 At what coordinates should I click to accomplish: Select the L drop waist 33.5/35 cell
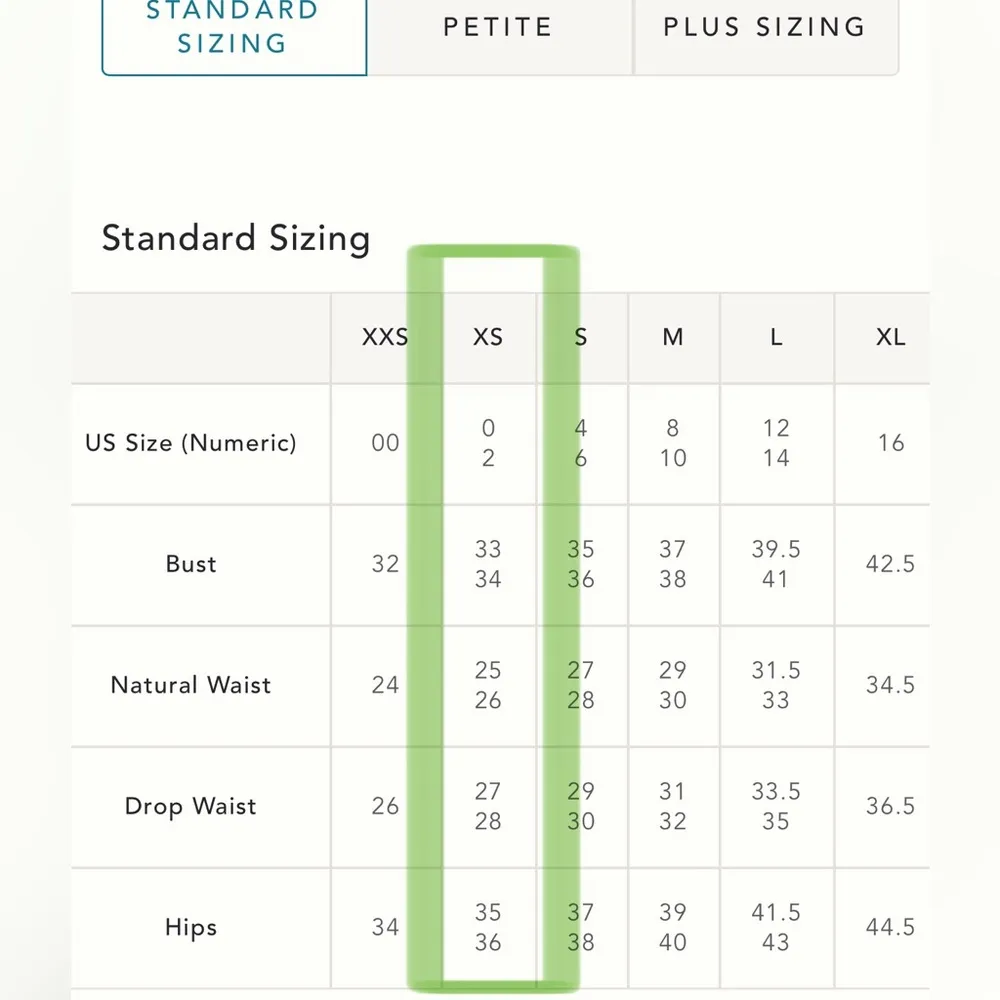pyautogui.click(x=776, y=806)
